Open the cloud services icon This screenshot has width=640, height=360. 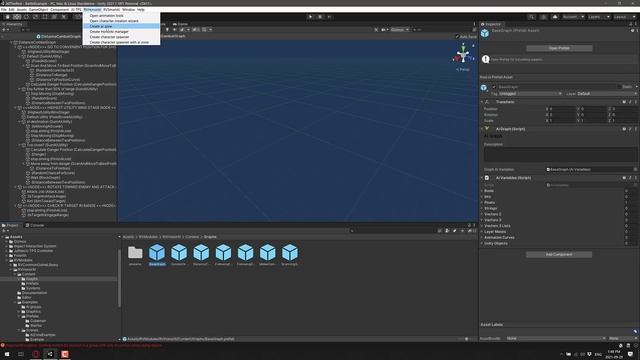[555, 17]
